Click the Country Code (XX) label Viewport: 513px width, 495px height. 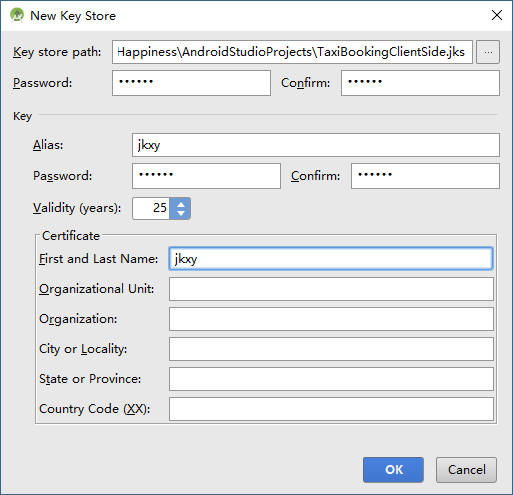point(95,409)
